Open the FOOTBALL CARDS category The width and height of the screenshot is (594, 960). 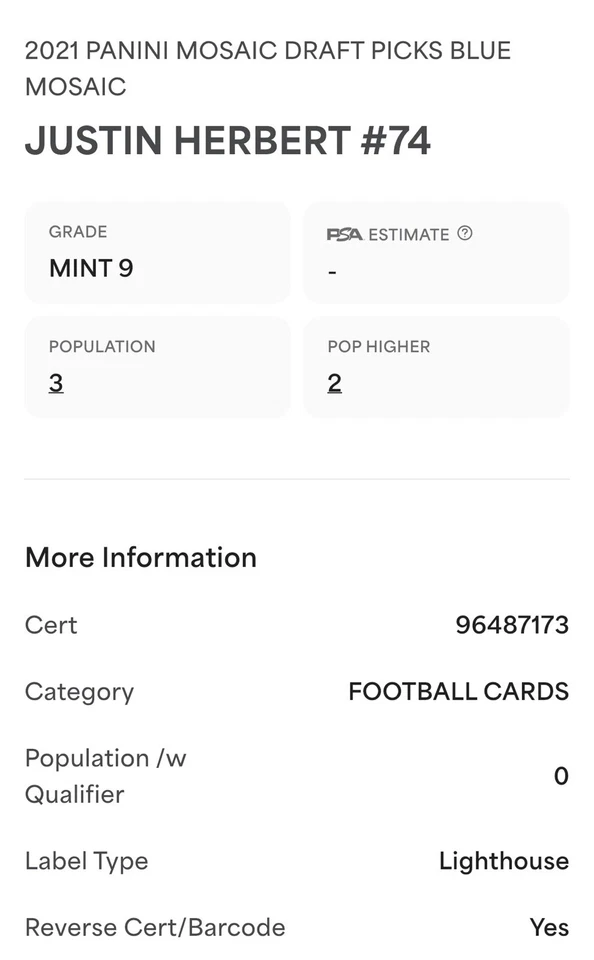pos(459,691)
